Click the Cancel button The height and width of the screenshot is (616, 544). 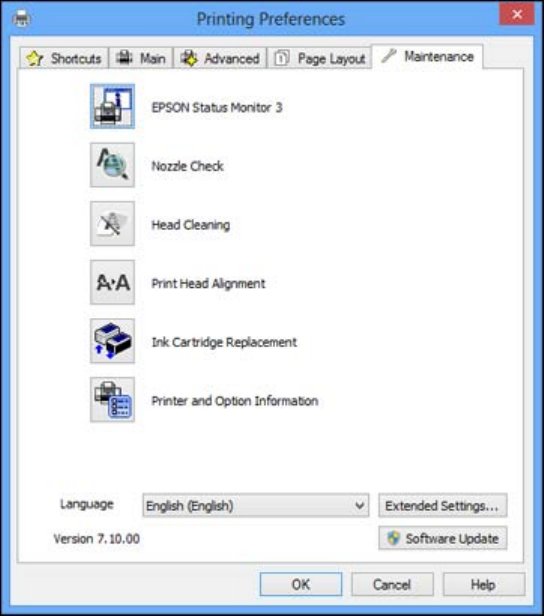click(392, 584)
